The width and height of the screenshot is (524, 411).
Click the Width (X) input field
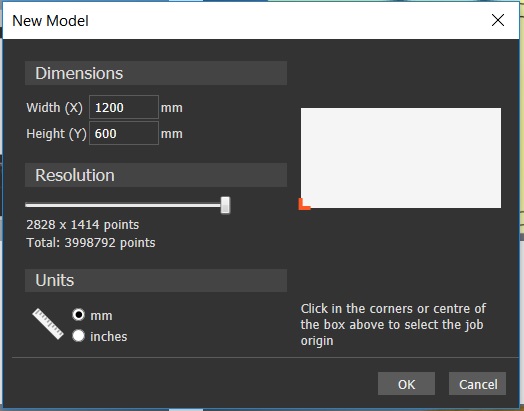click(124, 107)
